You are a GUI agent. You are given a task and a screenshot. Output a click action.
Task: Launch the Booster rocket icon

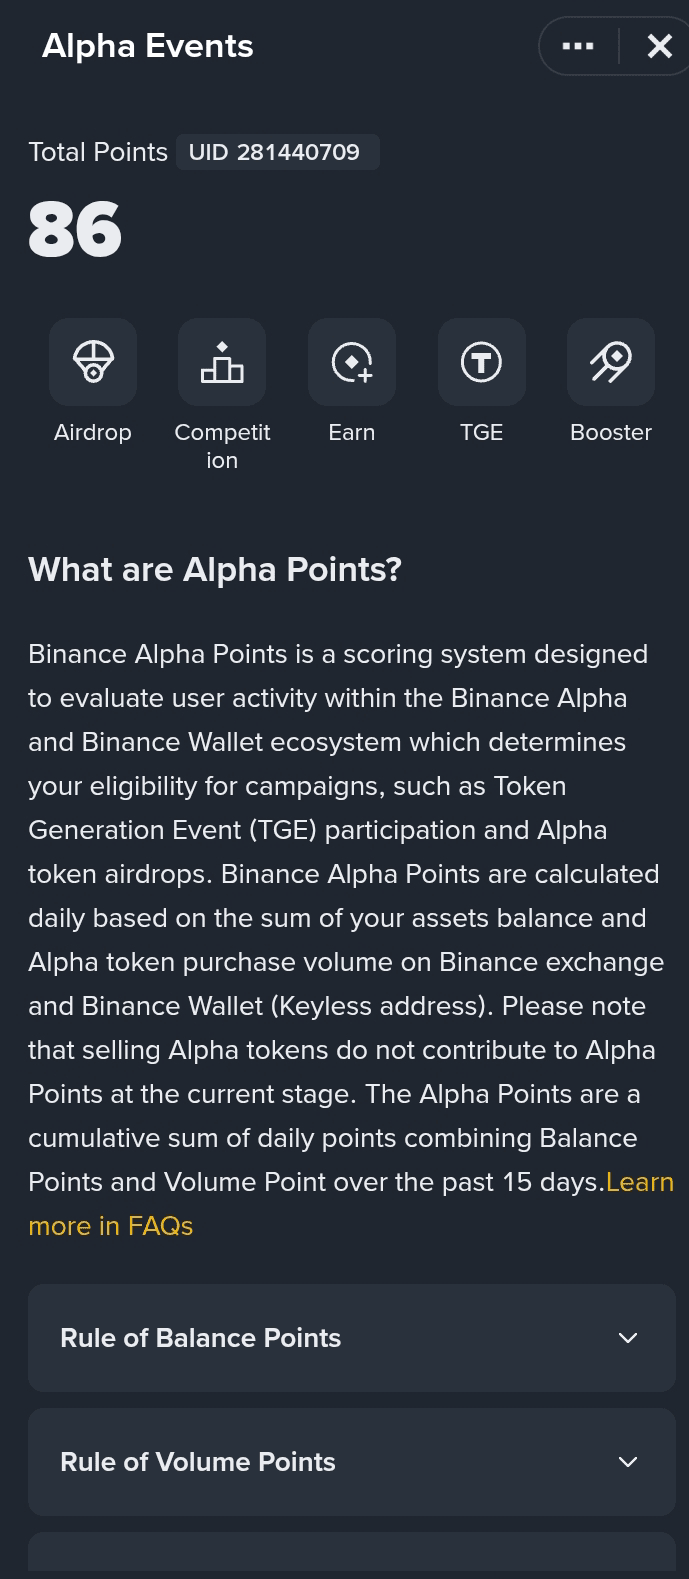tap(611, 362)
